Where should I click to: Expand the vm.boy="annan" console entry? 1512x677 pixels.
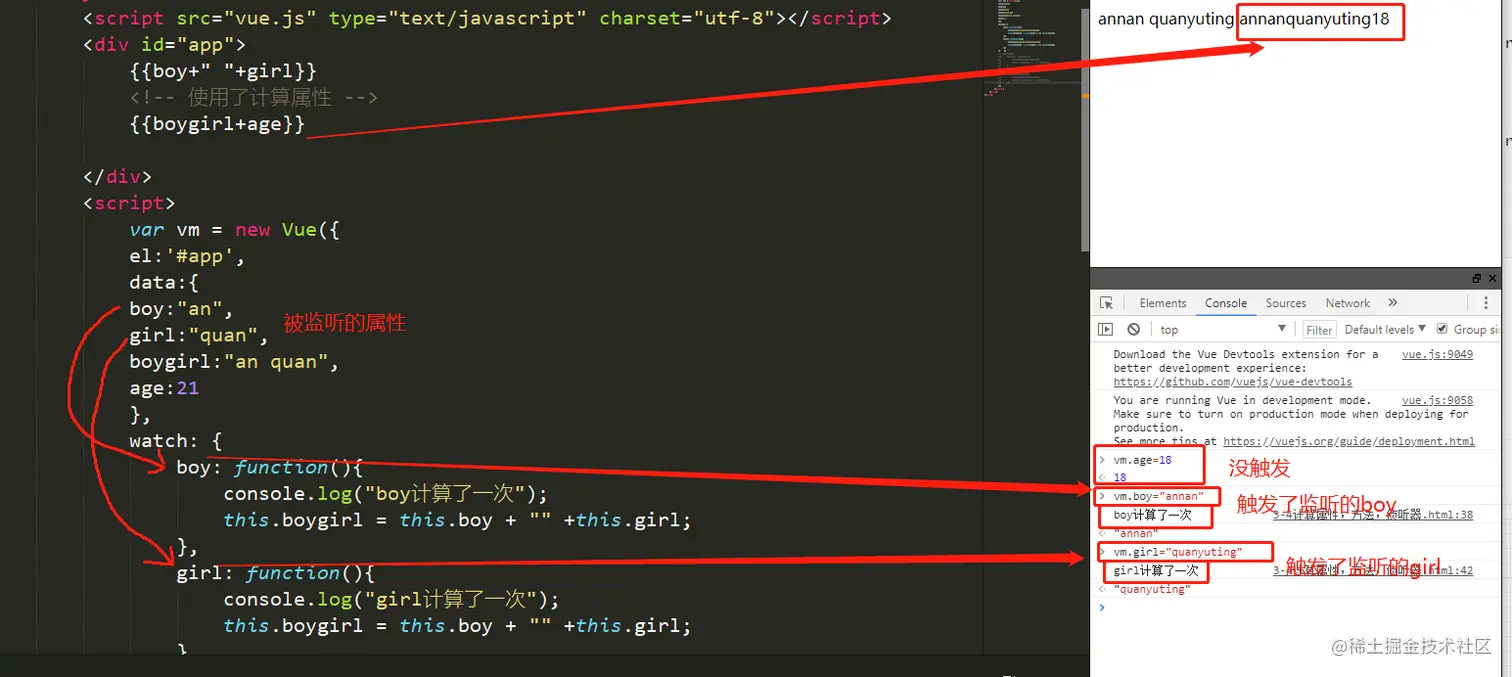[x=1102, y=496]
